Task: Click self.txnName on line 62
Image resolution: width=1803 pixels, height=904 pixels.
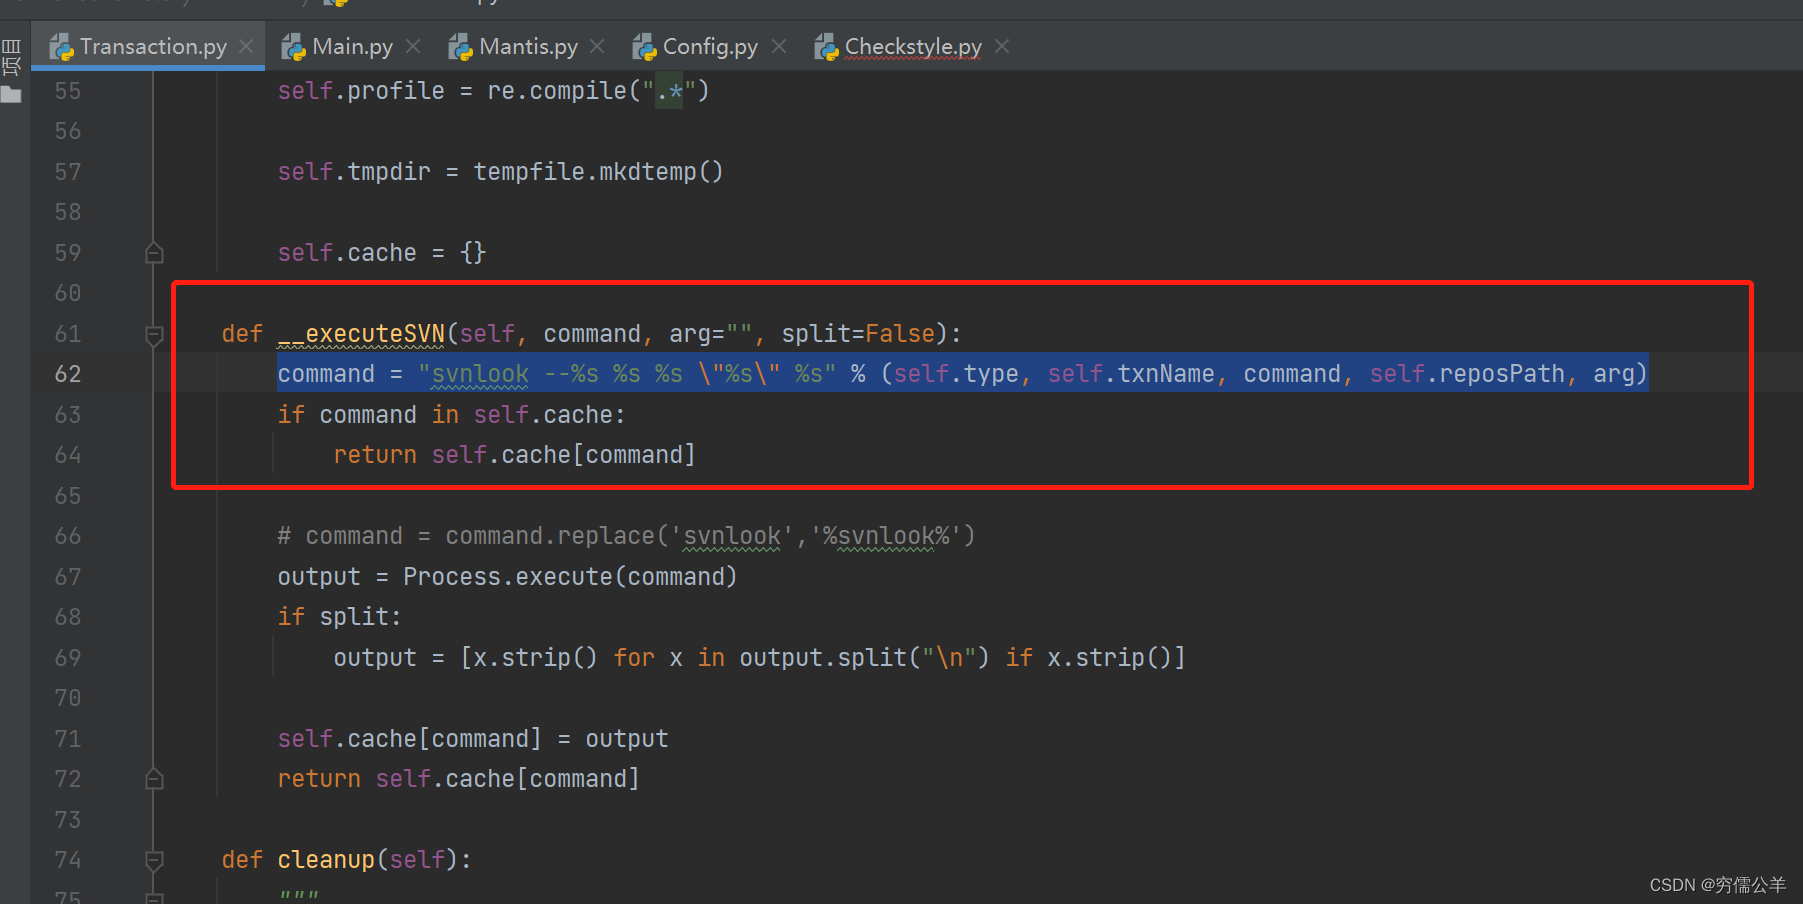Action: coord(1131,374)
